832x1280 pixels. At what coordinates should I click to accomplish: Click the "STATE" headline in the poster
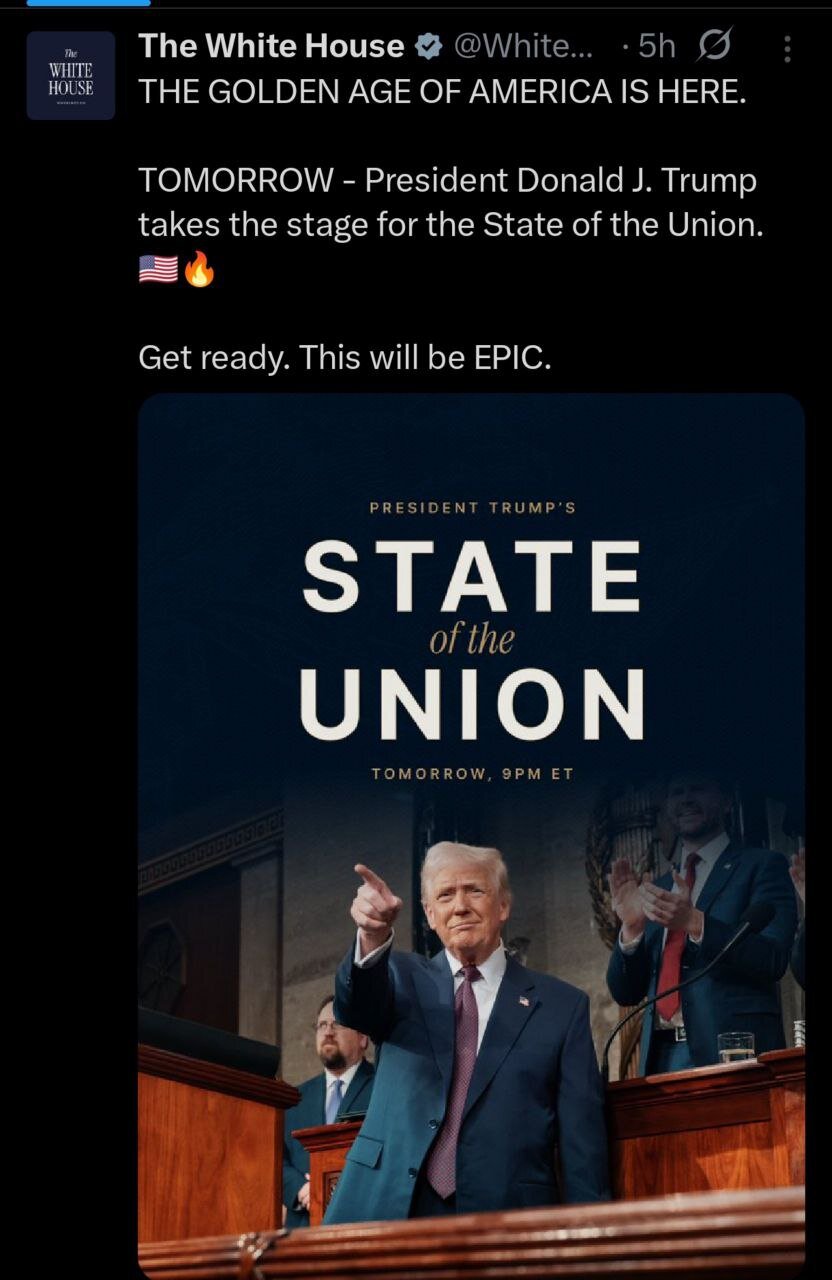click(x=471, y=576)
